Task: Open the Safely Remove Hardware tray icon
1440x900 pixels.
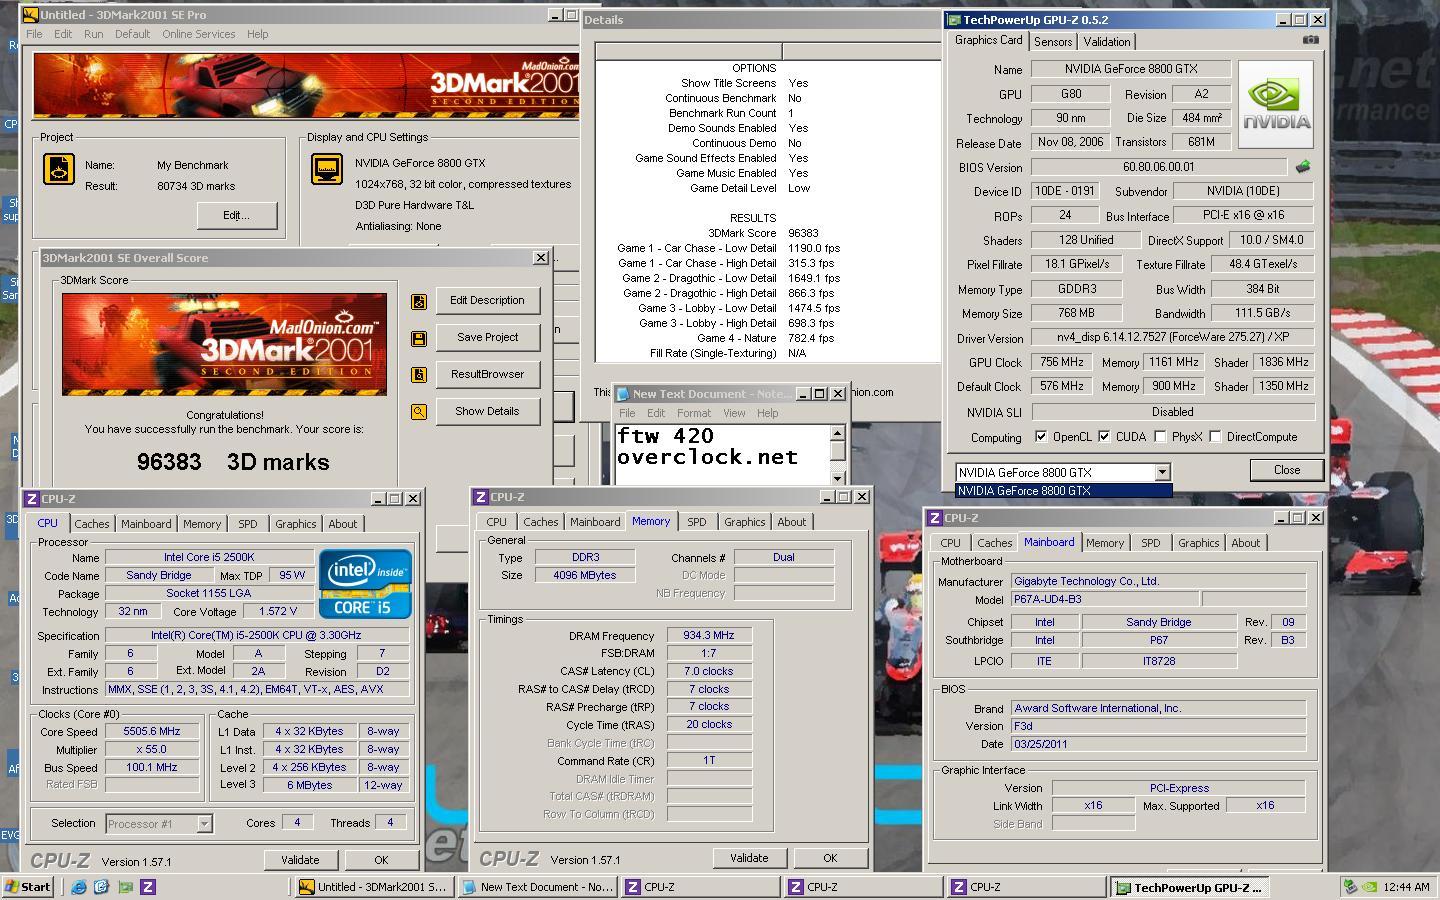Action: (x=1351, y=887)
